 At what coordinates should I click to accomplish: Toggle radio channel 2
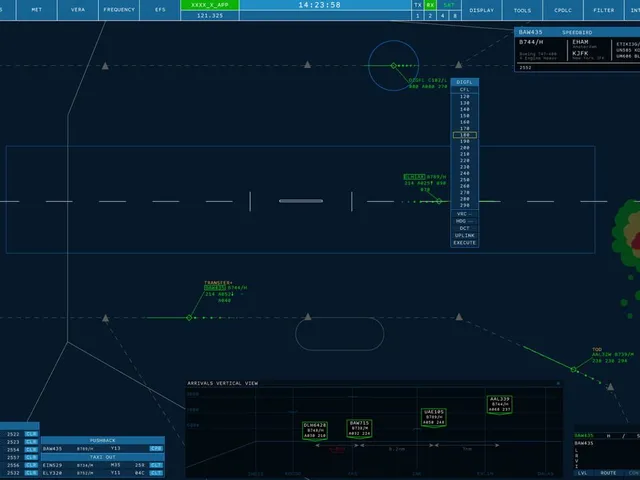coord(430,16)
